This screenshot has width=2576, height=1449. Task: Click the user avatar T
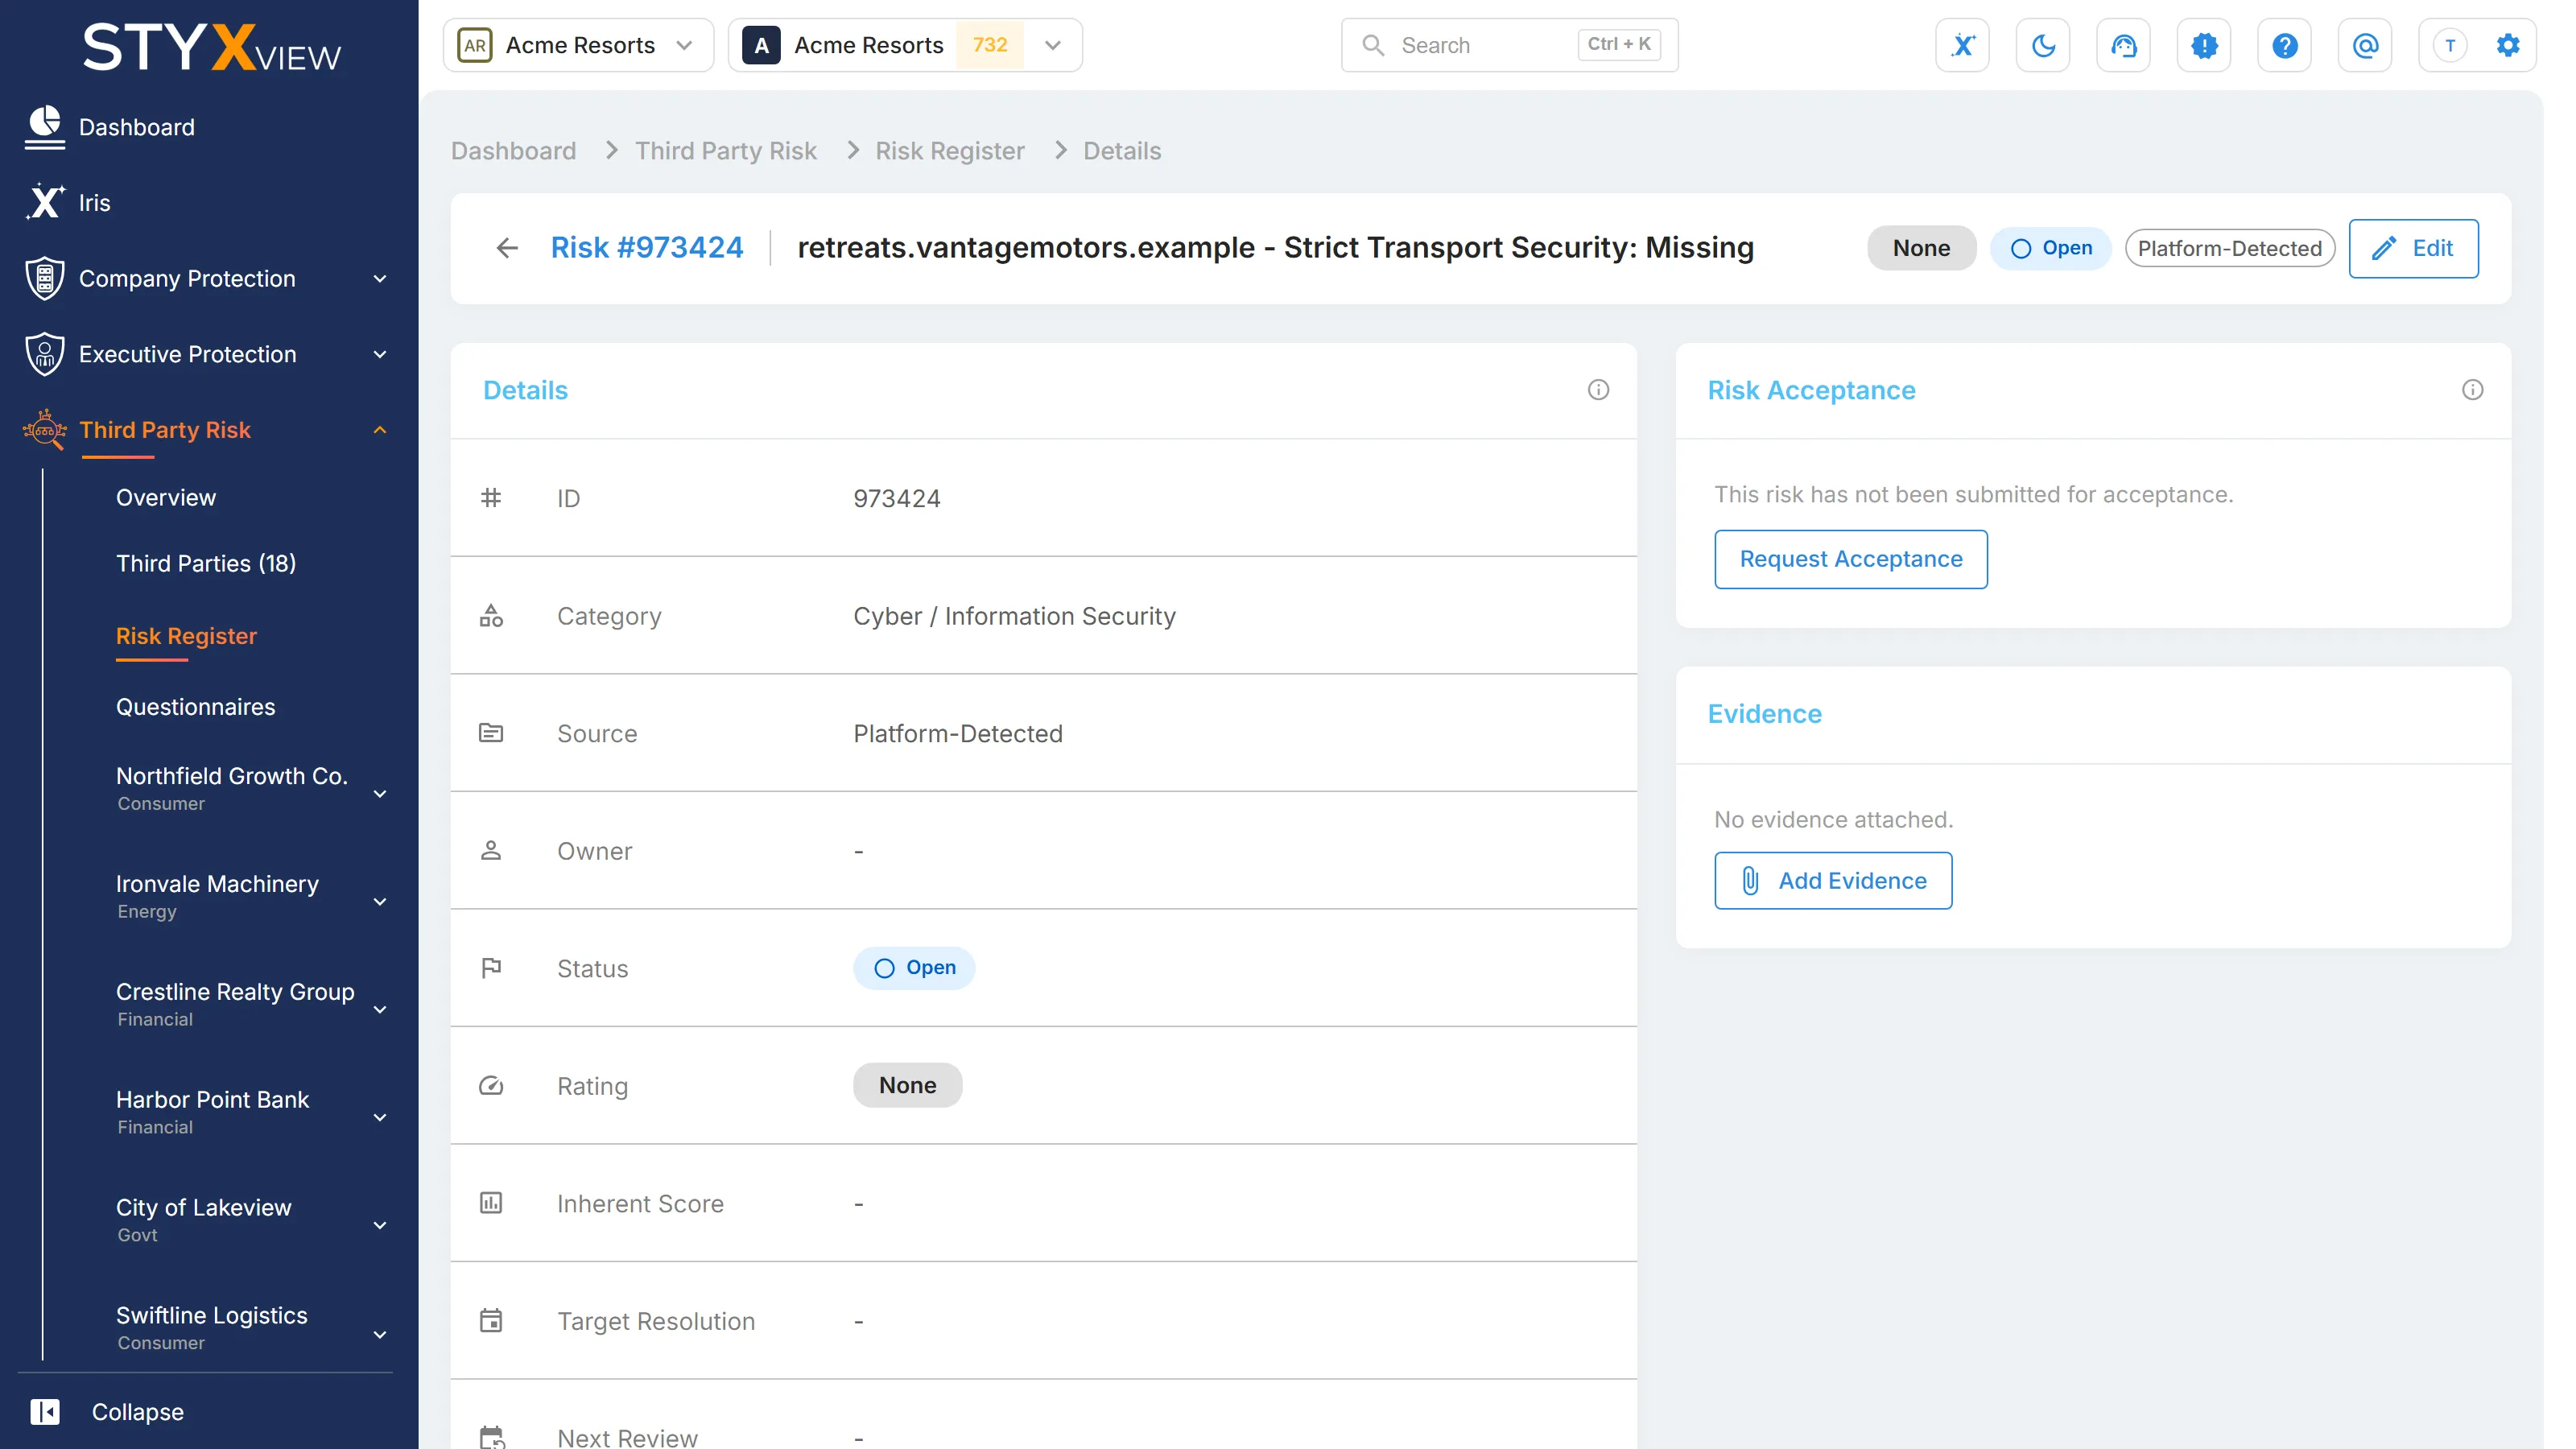tap(2450, 45)
